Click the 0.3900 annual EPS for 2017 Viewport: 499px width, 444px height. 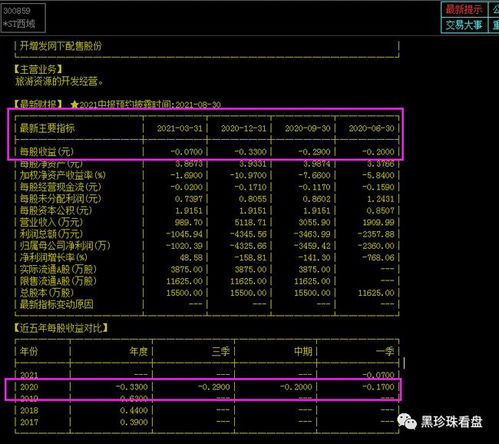click(x=134, y=422)
